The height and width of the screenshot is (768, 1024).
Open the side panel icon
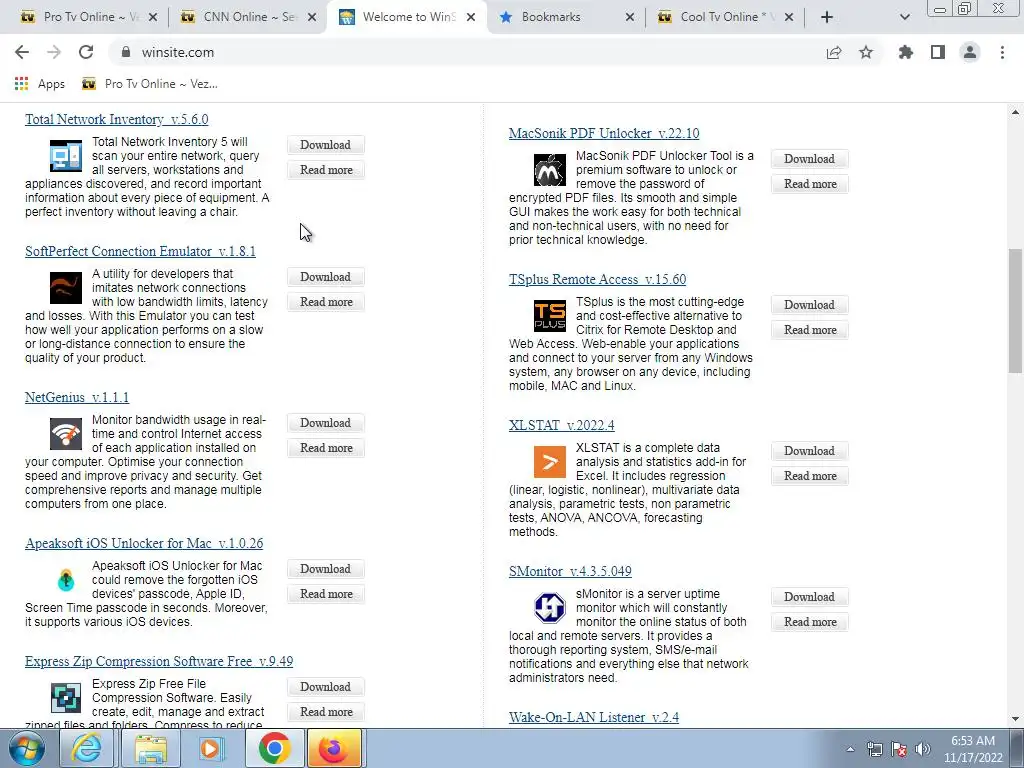[x=938, y=52]
